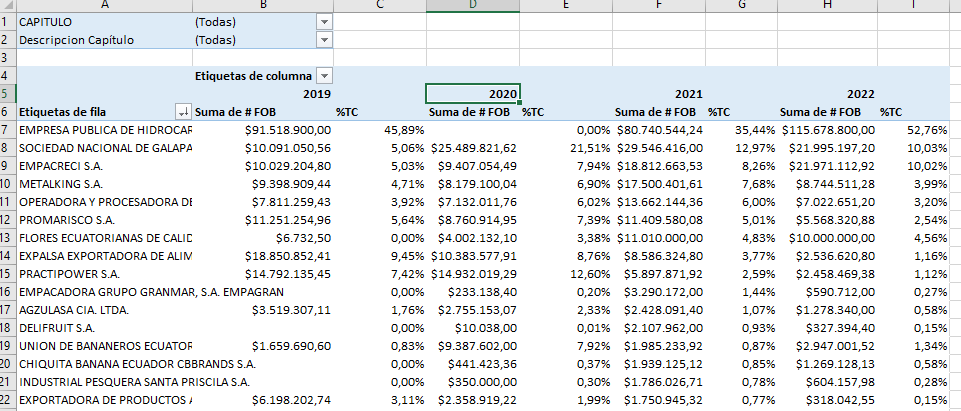Select row 7 header
The width and height of the screenshot is (961, 411).
[8, 130]
